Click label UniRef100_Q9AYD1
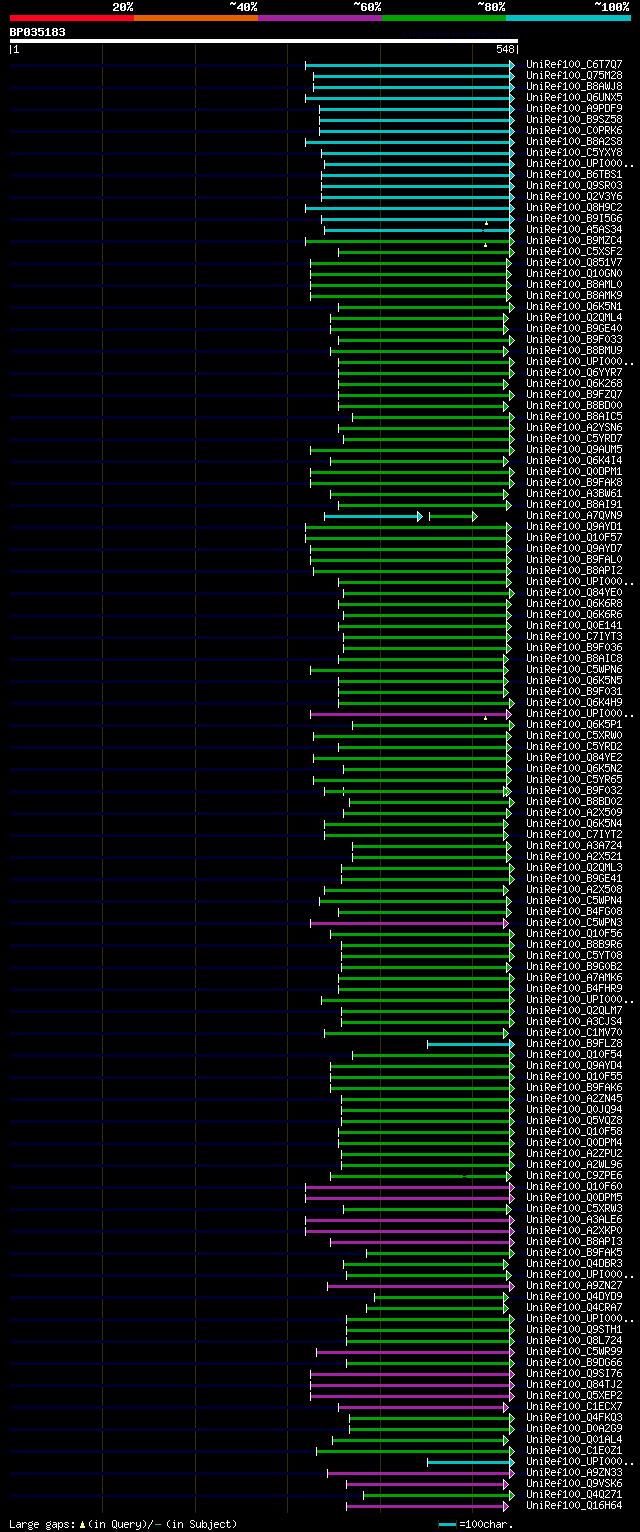 pos(574,526)
